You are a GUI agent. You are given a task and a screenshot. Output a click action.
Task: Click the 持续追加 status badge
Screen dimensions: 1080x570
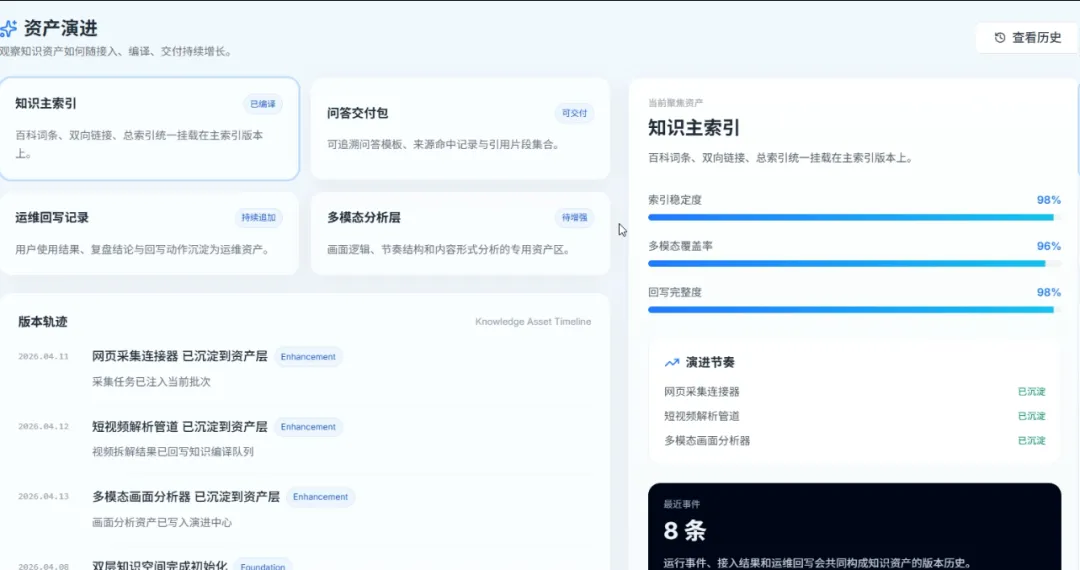pyautogui.click(x=258, y=218)
